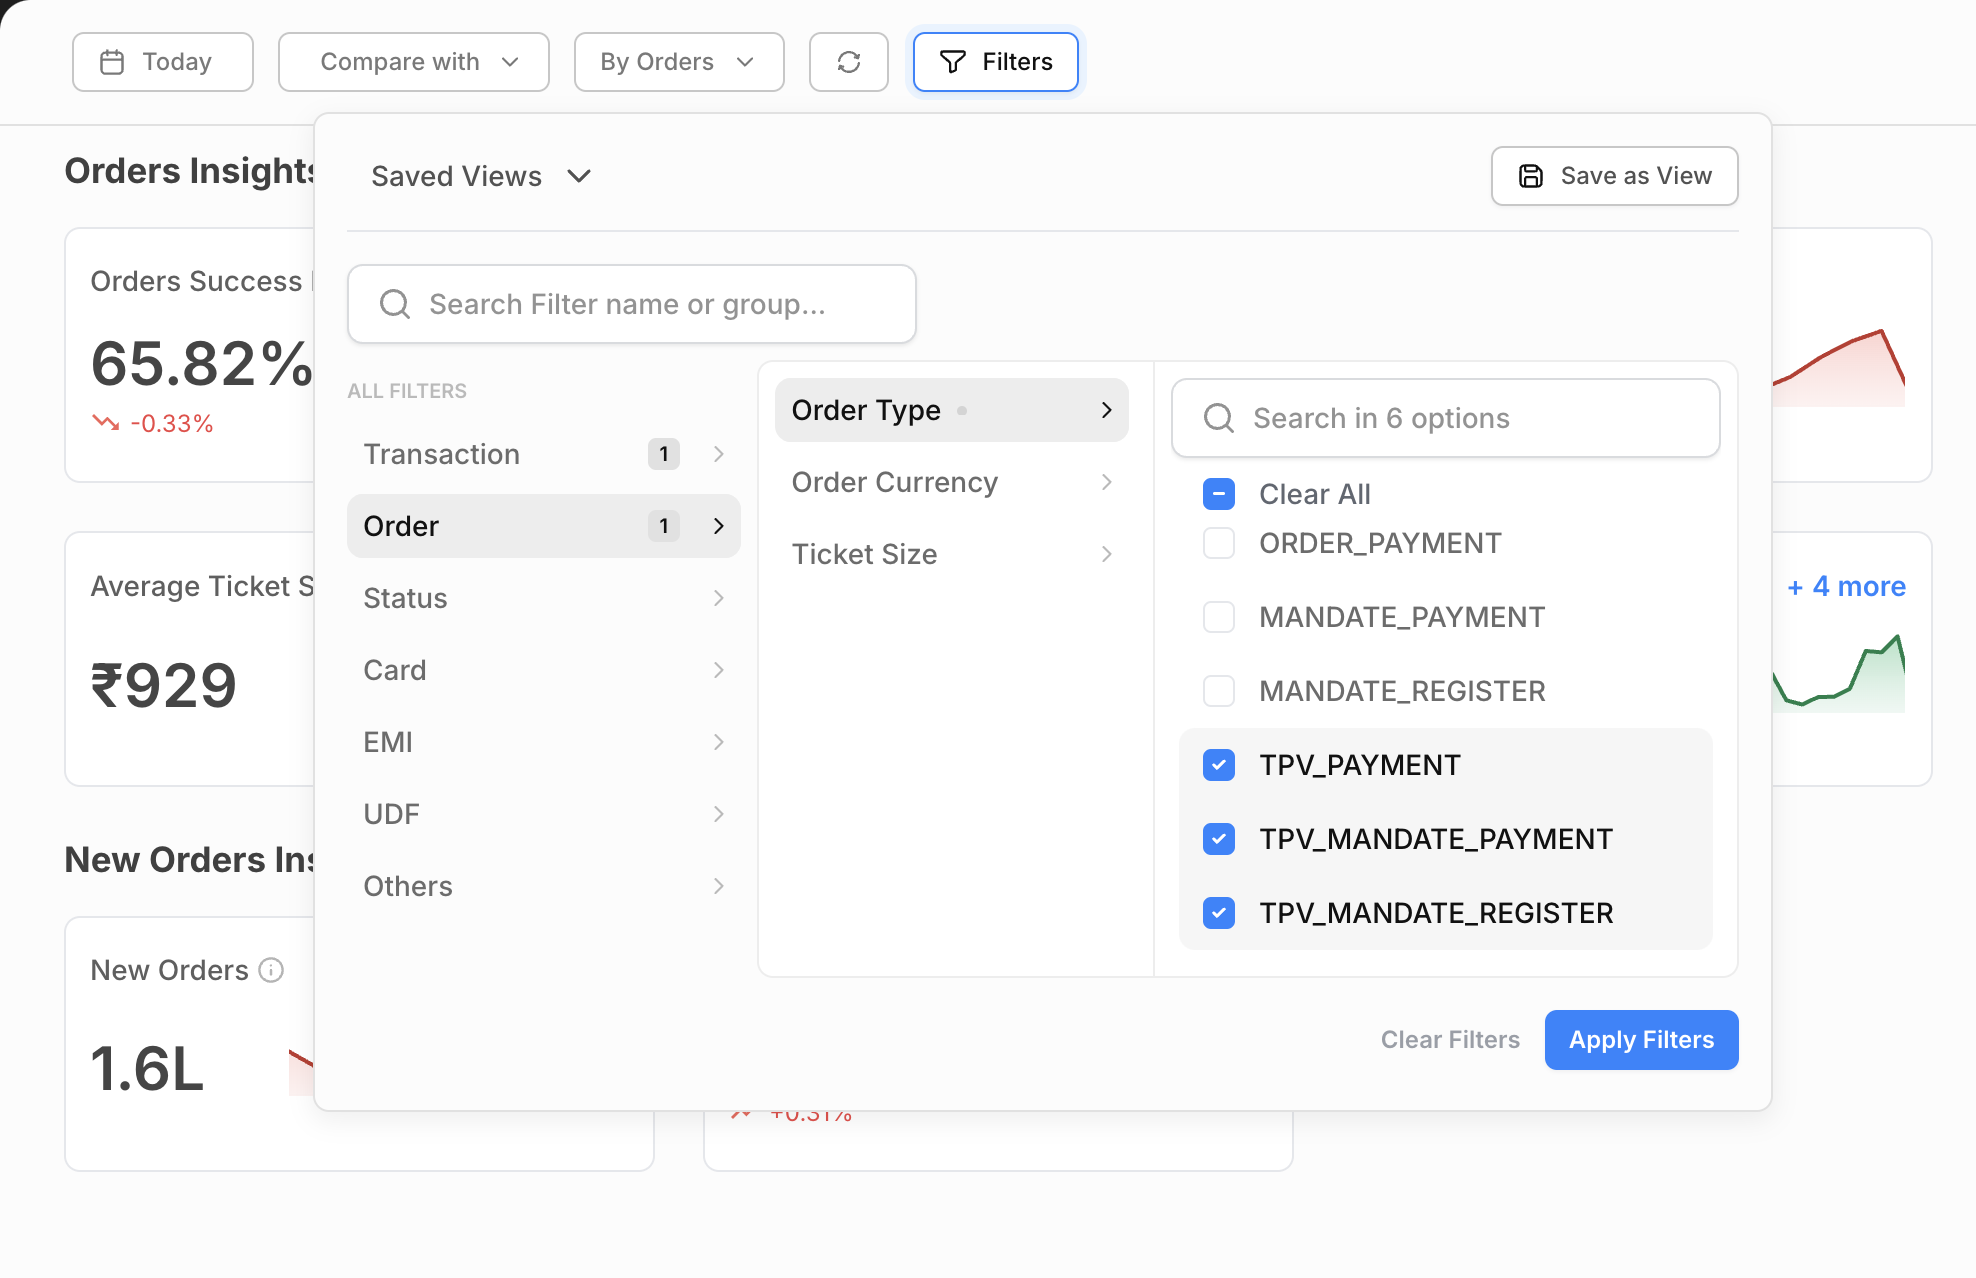Click the Clear Filters link

[x=1450, y=1040]
